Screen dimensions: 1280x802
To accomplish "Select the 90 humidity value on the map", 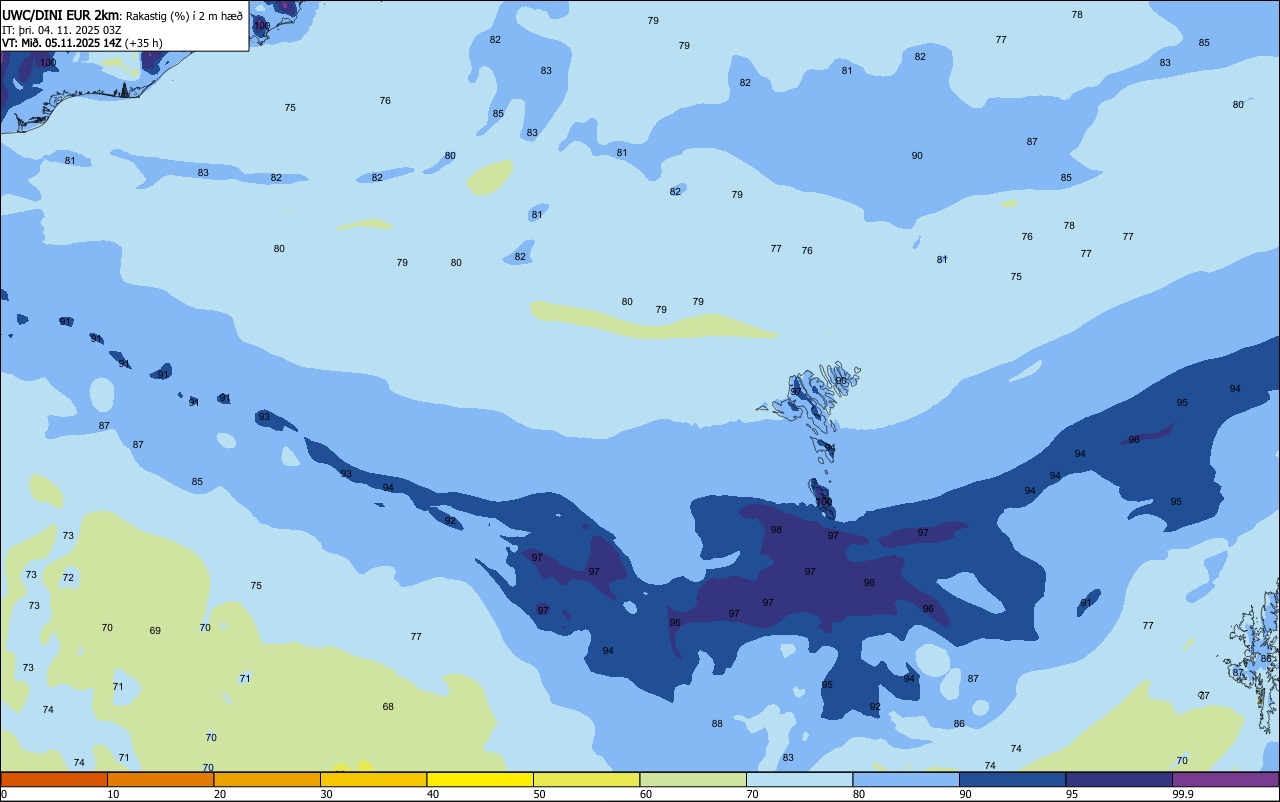I will (x=917, y=156).
